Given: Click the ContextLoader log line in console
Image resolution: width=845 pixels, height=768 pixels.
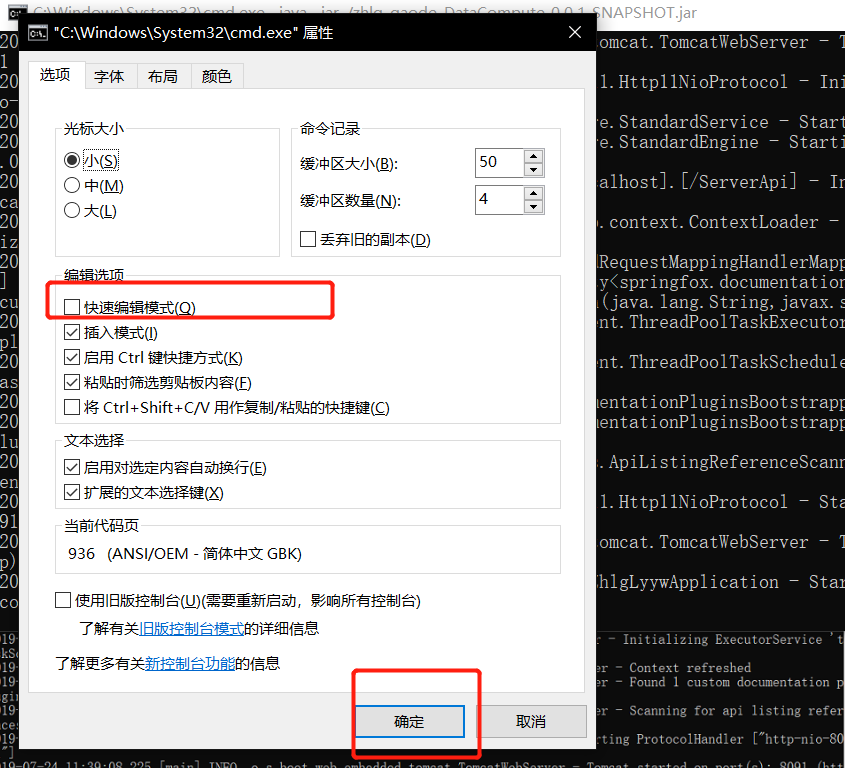Looking at the screenshot, I should pos(721,222).
